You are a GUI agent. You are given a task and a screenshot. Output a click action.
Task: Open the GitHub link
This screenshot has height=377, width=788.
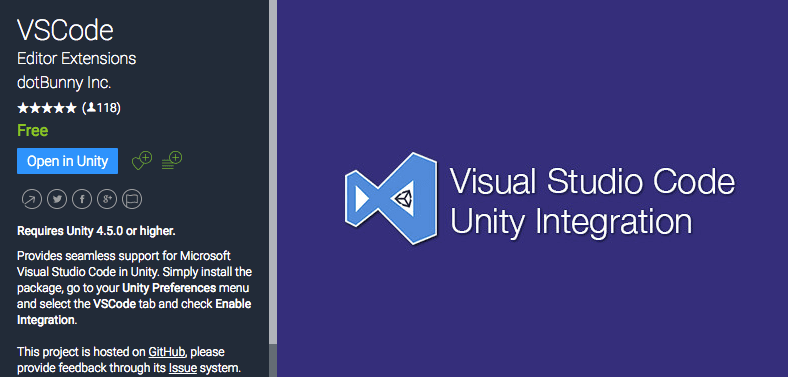(x=167, y=351)
